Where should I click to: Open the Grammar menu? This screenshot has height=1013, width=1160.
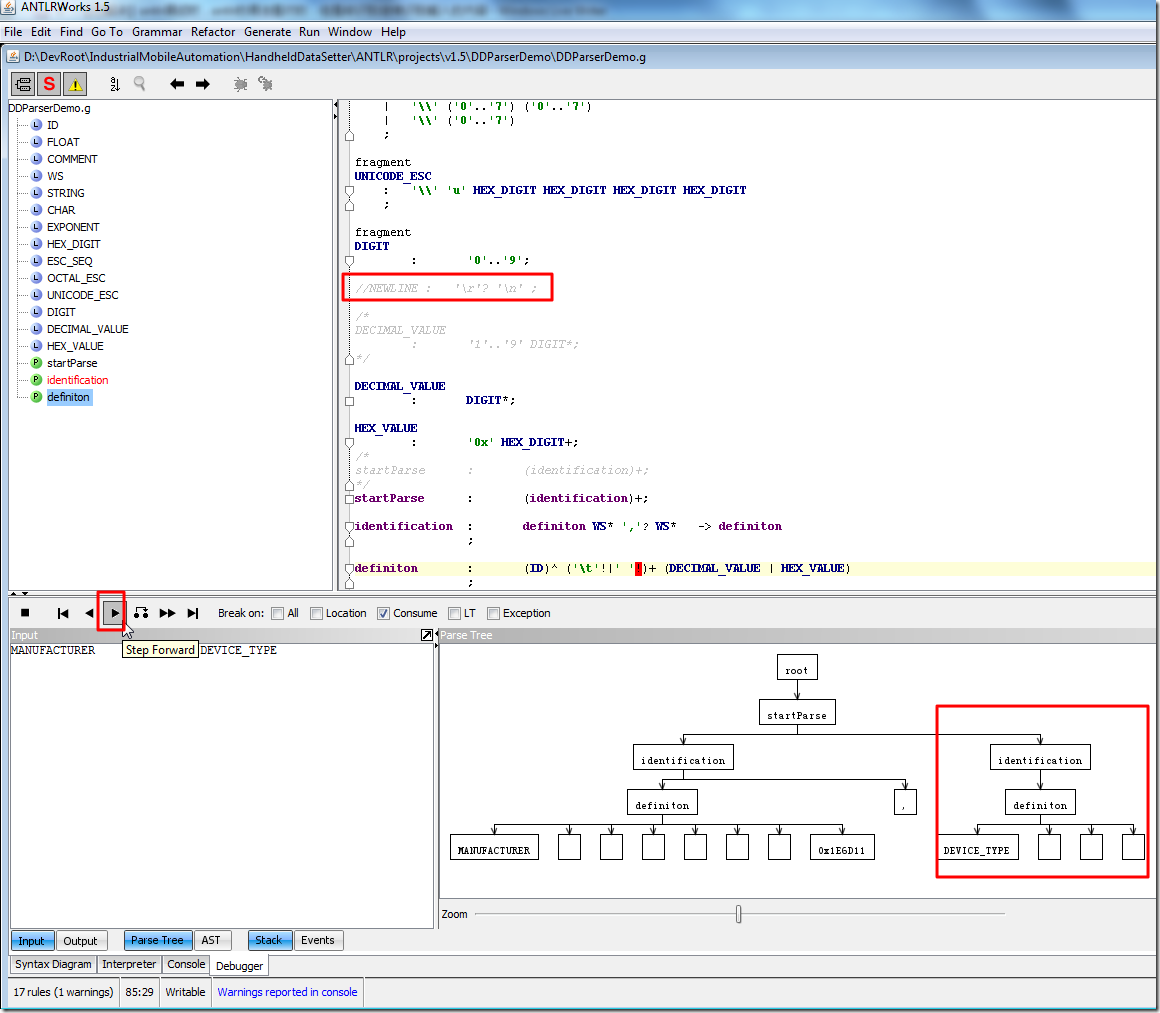coord(157,32)
